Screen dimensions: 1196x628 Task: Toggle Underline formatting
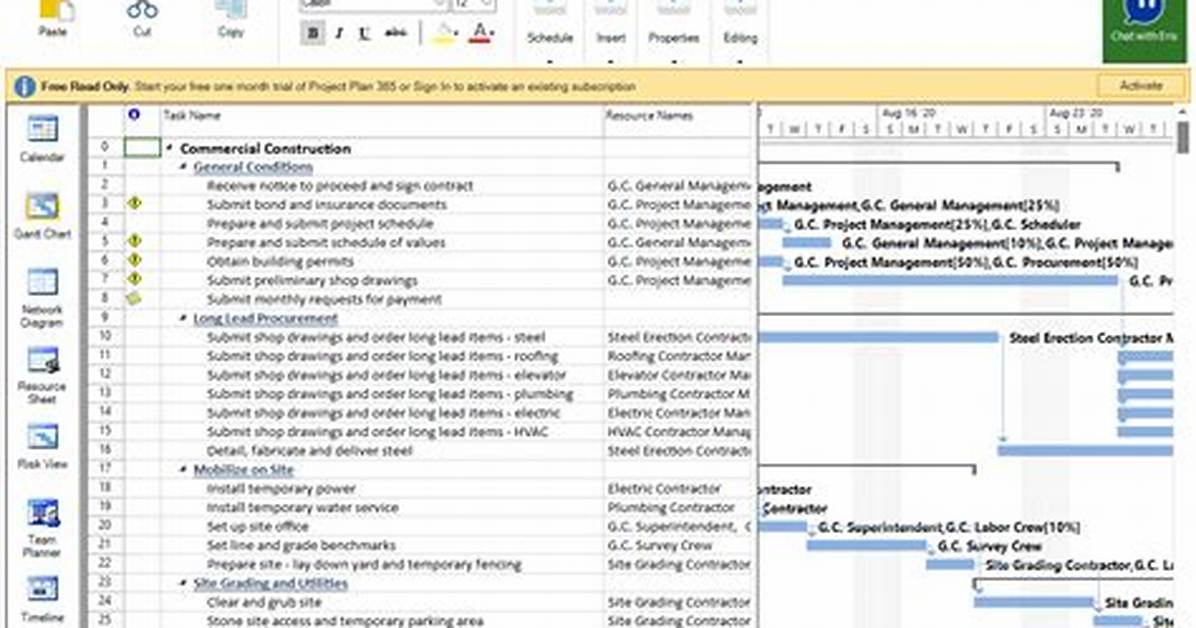[x=364, y=33]
